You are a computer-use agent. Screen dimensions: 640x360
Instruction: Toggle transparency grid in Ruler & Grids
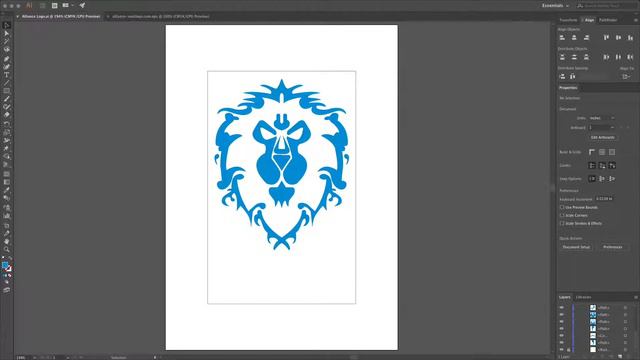pyautogui.click(x=612, y=152)
